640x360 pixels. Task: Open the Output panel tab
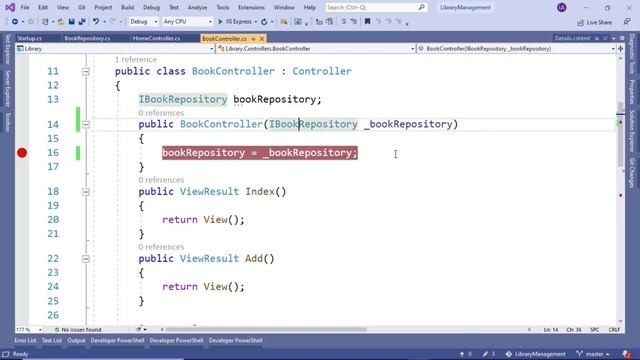76,340
